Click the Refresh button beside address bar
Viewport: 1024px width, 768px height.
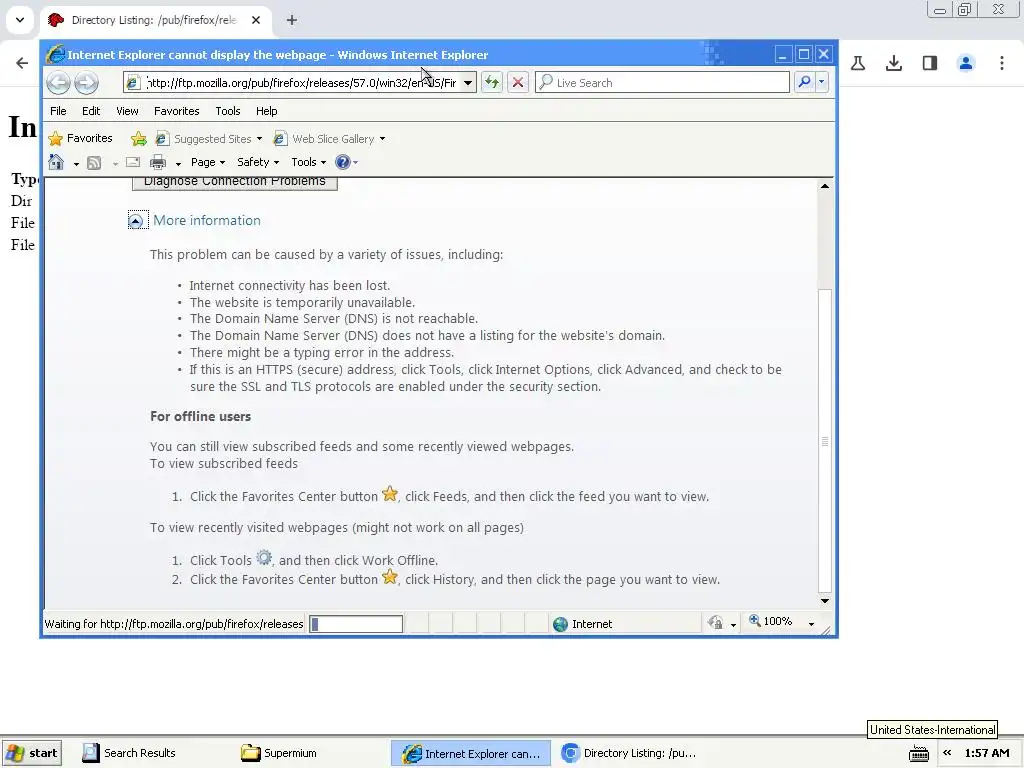point(492,83)
